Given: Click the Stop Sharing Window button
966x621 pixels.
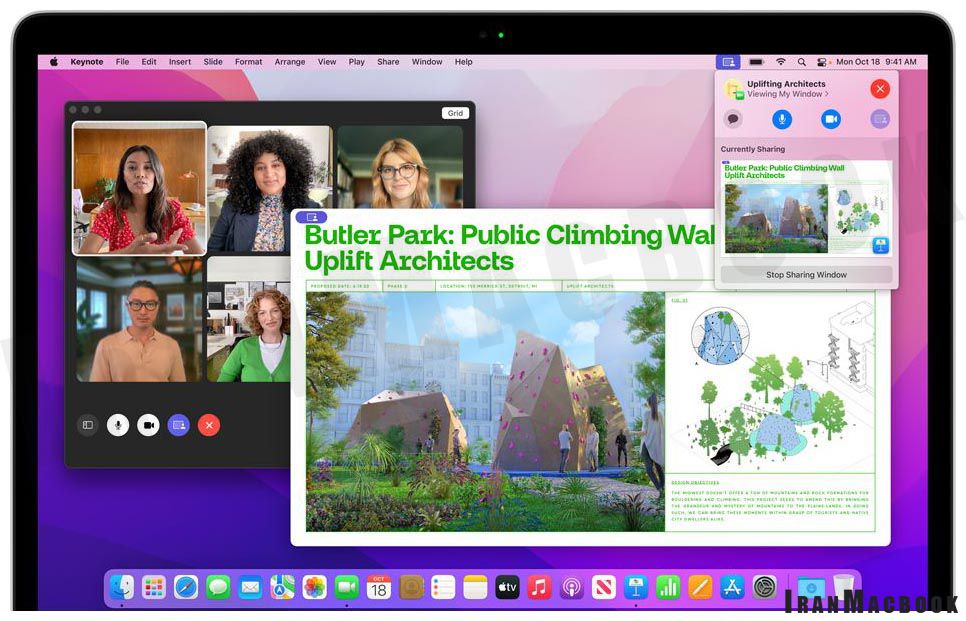Looking at the screenshot, I should pos(806,275).
